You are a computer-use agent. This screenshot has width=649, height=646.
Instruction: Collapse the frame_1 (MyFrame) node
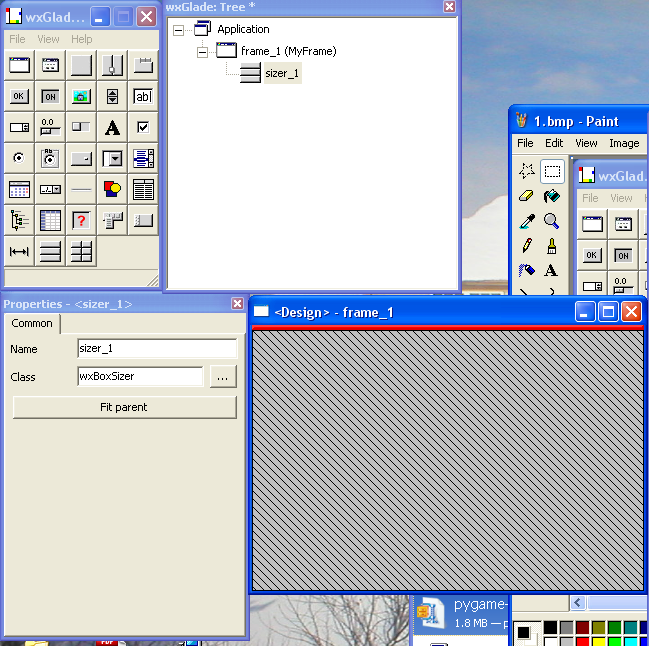[203, 51]
